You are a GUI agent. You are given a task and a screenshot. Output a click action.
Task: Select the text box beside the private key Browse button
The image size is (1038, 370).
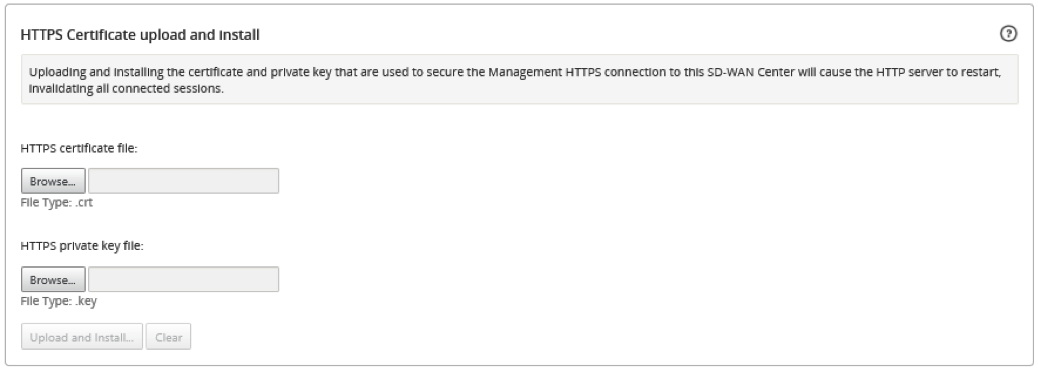coord(183,279)
